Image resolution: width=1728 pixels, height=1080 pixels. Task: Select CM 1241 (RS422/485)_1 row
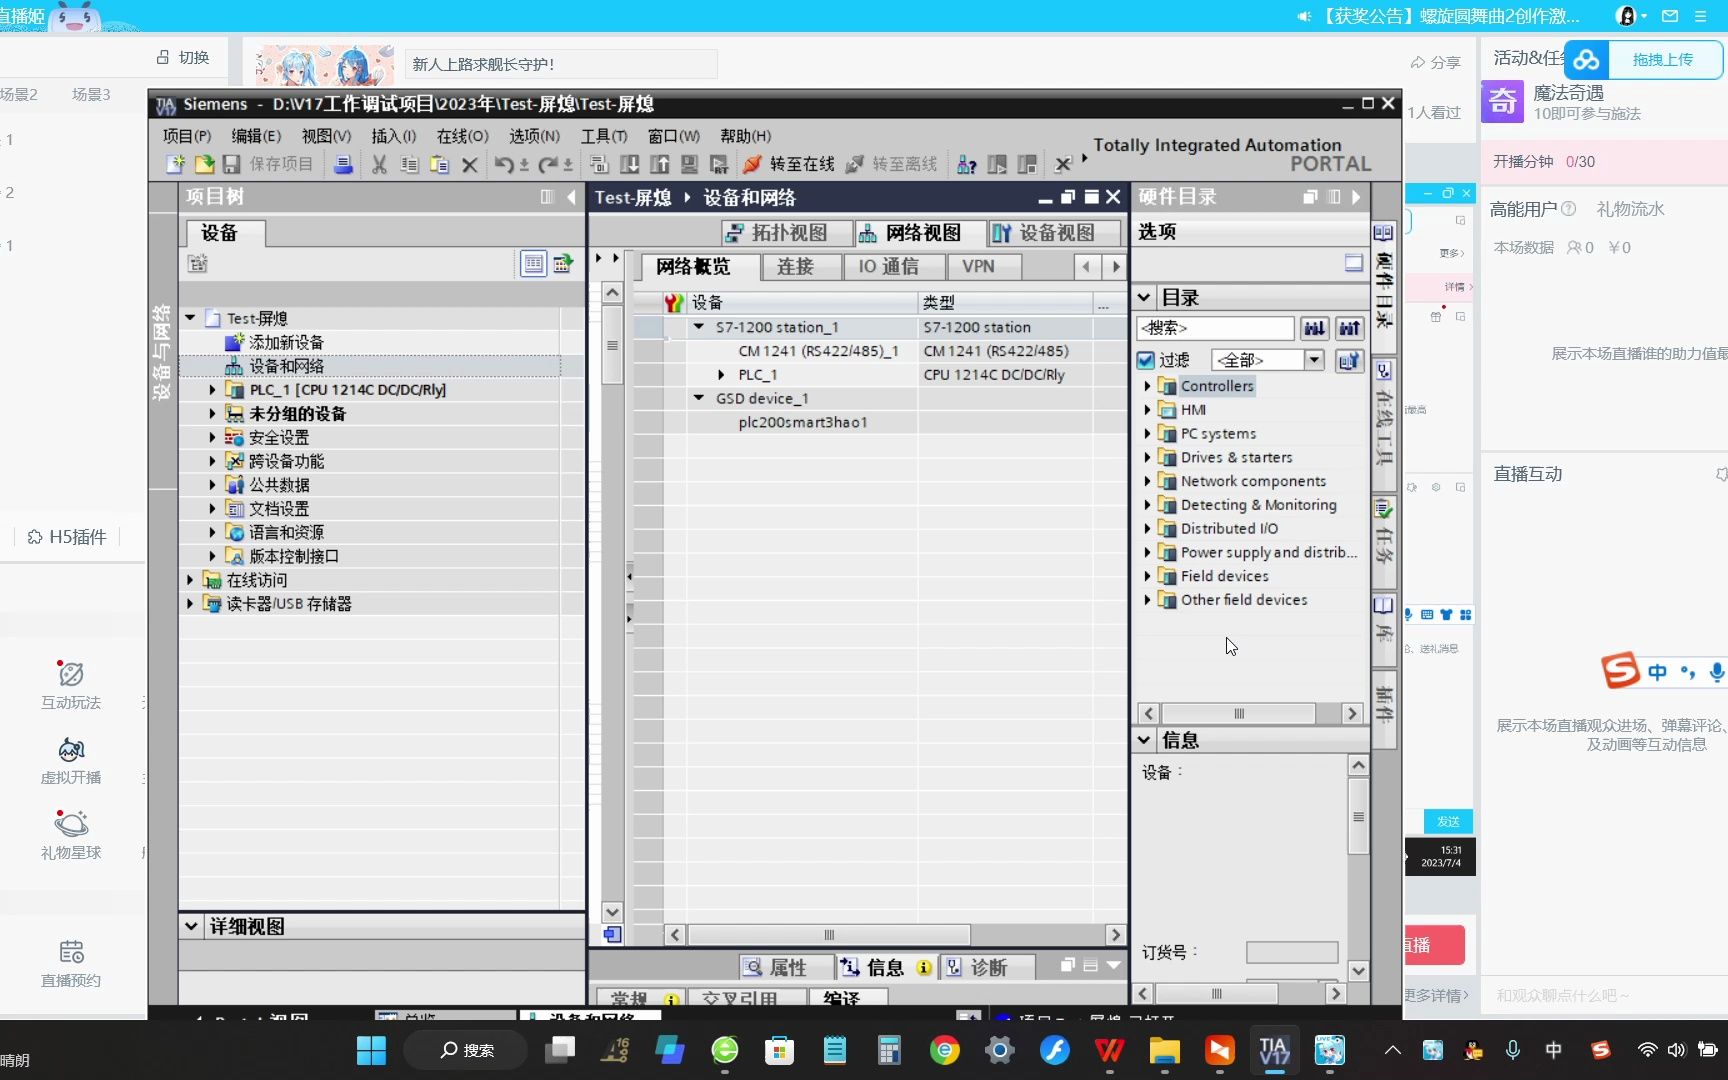coord(819,351)
